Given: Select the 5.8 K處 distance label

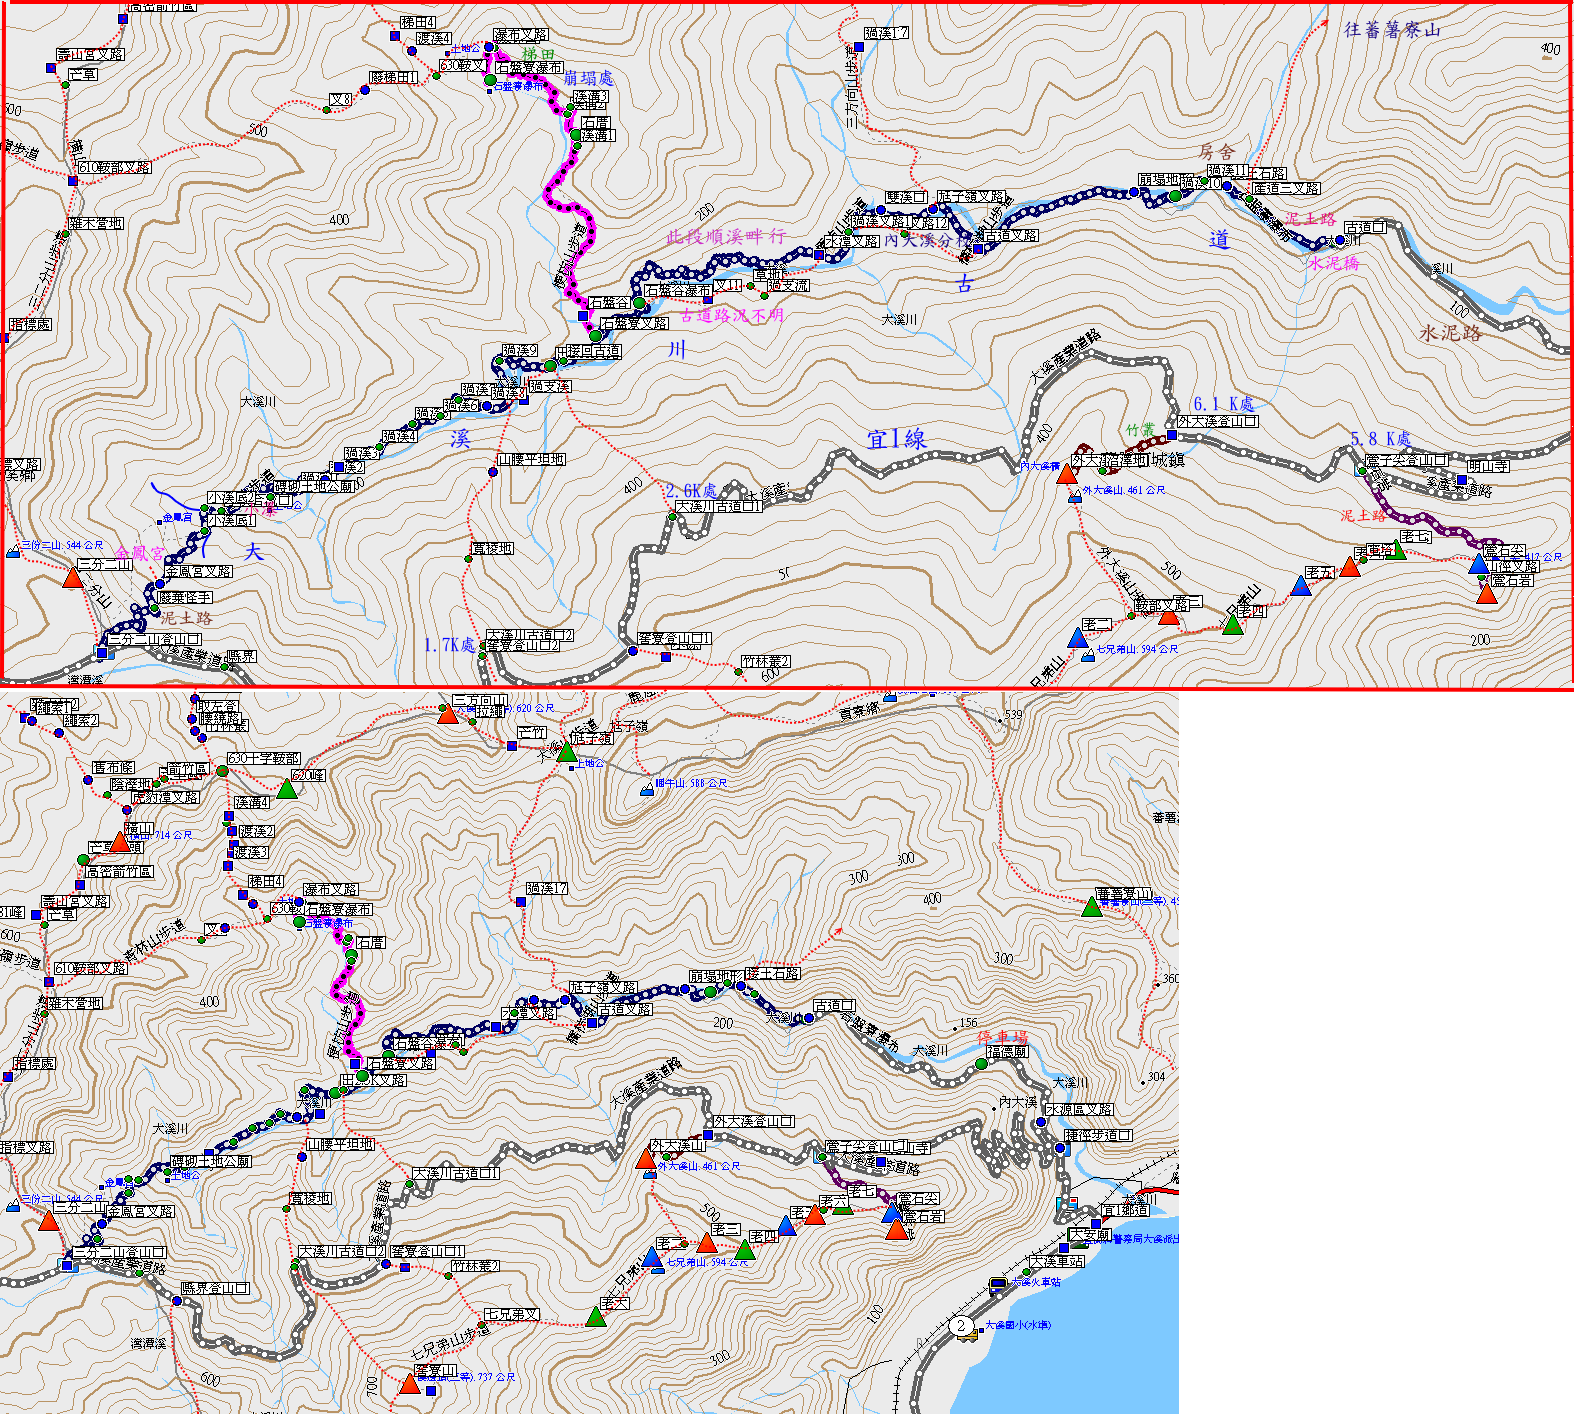Looking at the screenshot, I should click(x=1380, y=439).
